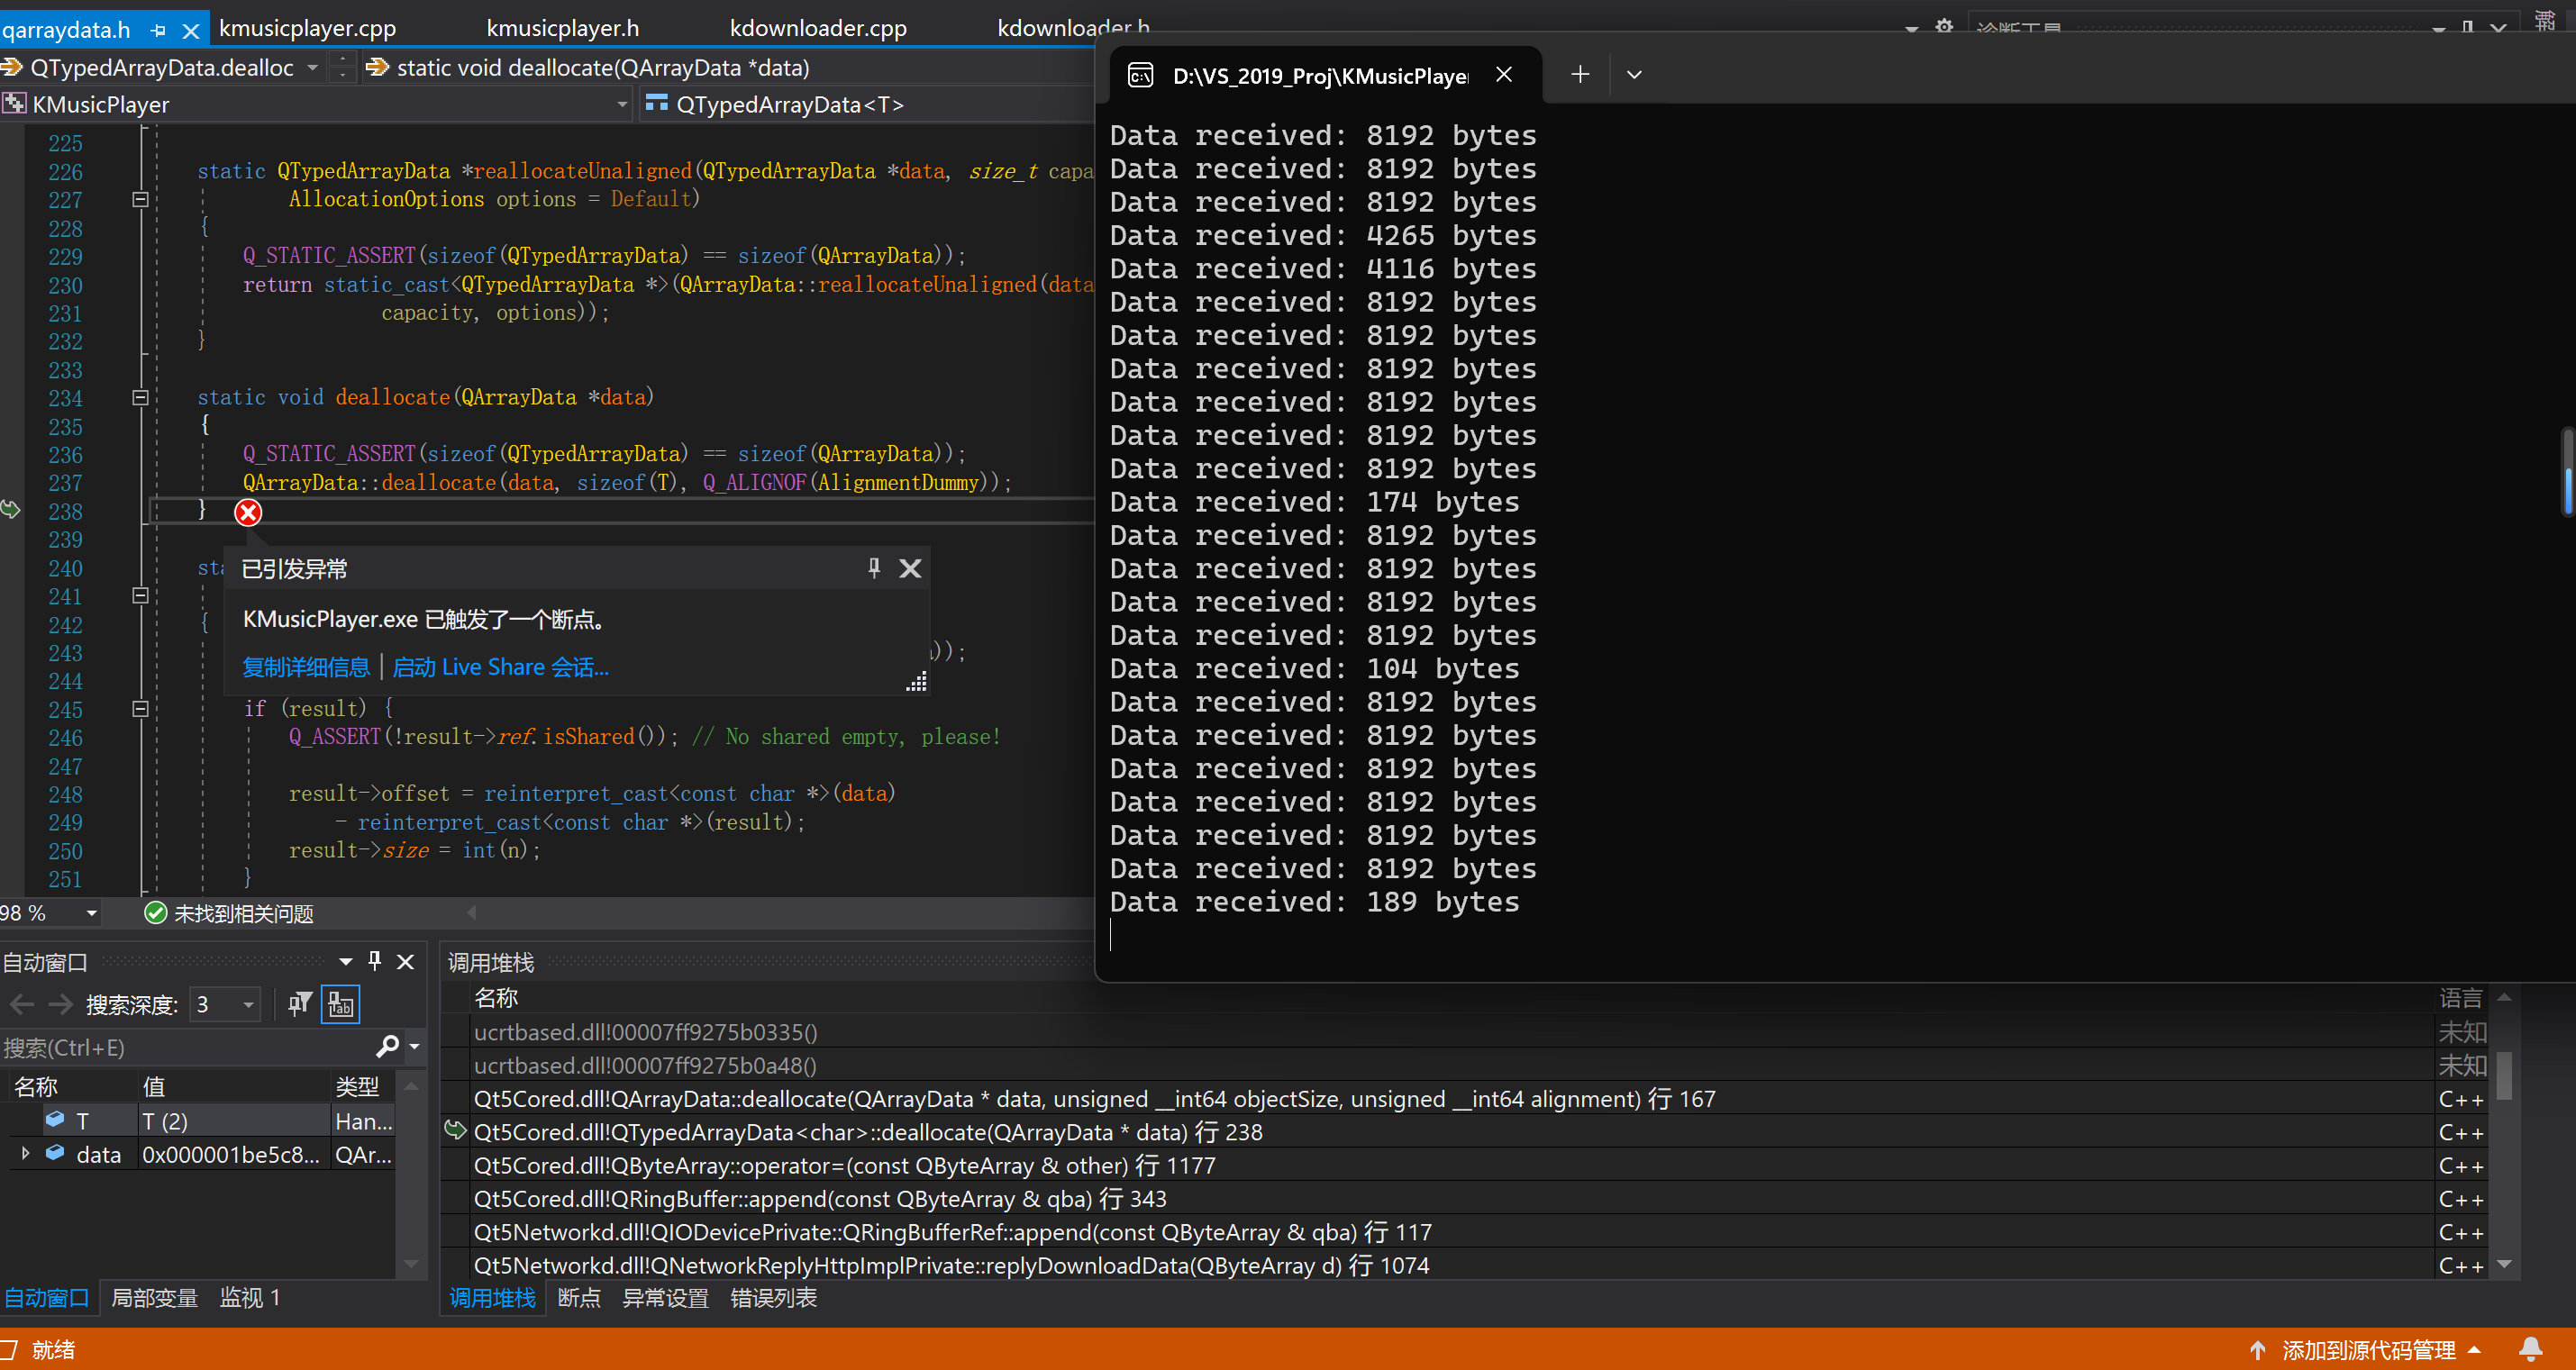Click 启动 Live Share 会话 link

pyautogui.click(x=500, y=667)
